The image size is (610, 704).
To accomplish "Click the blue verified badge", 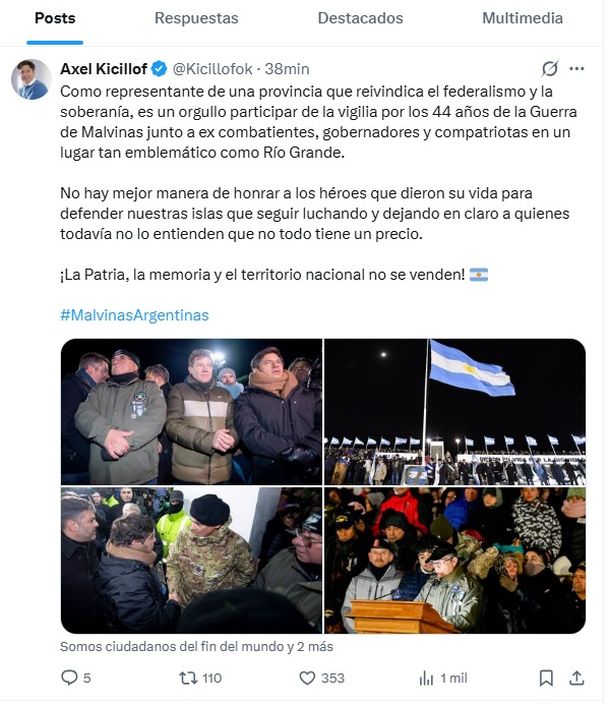I will [x=159, y=69].
